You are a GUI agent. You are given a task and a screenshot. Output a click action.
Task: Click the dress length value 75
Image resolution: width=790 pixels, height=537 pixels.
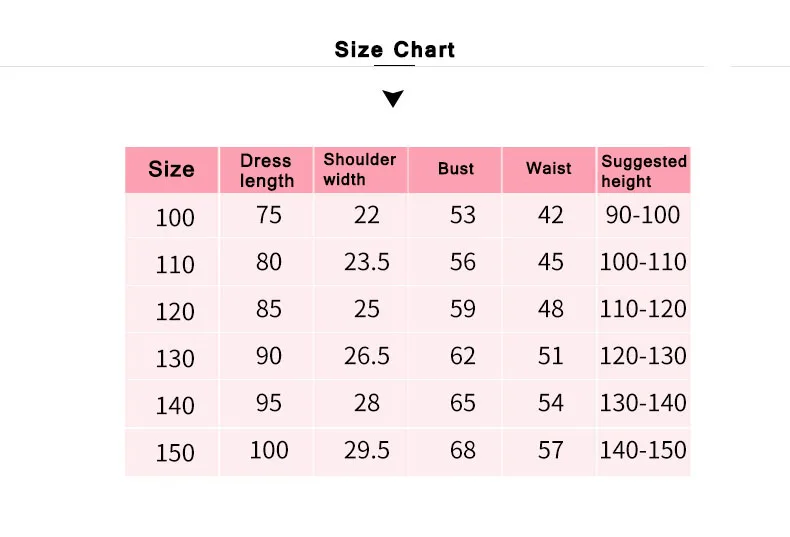point(269,215)
